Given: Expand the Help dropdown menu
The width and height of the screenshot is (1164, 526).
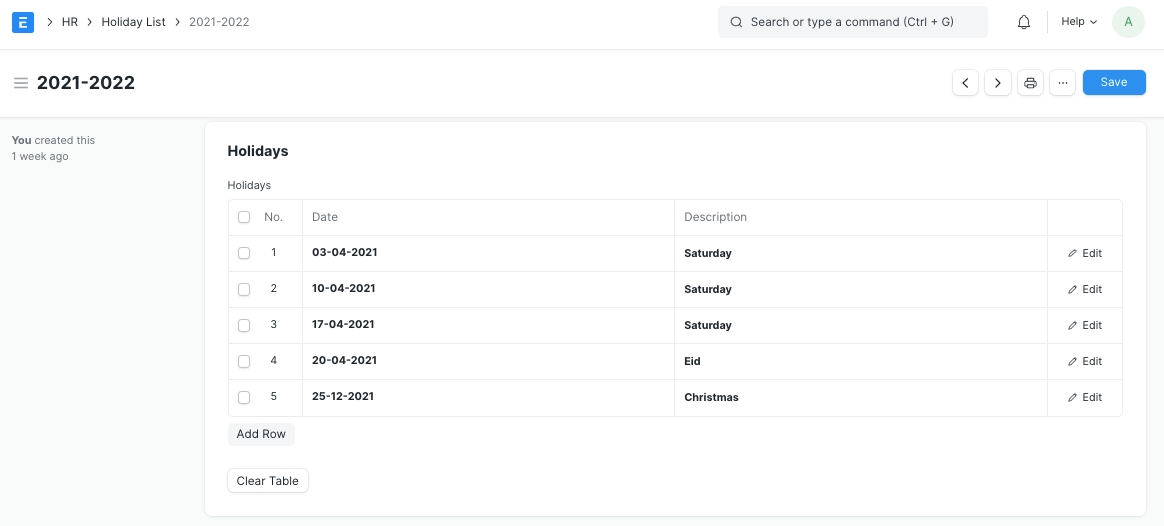Looking at the screenshot, I should (1078, 22).
